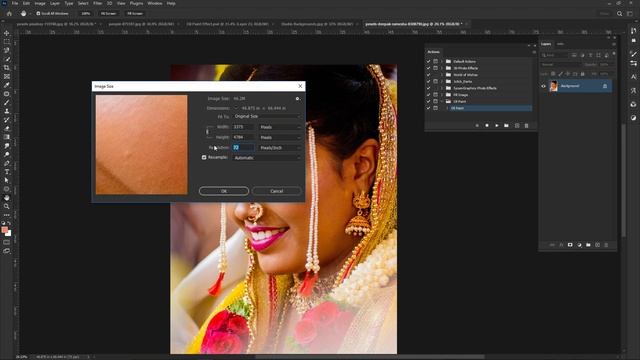Viewport: 640px width, 360px height.
Task: Create new adjustment layer in Layers panel
Action: (x=579, y=245)
